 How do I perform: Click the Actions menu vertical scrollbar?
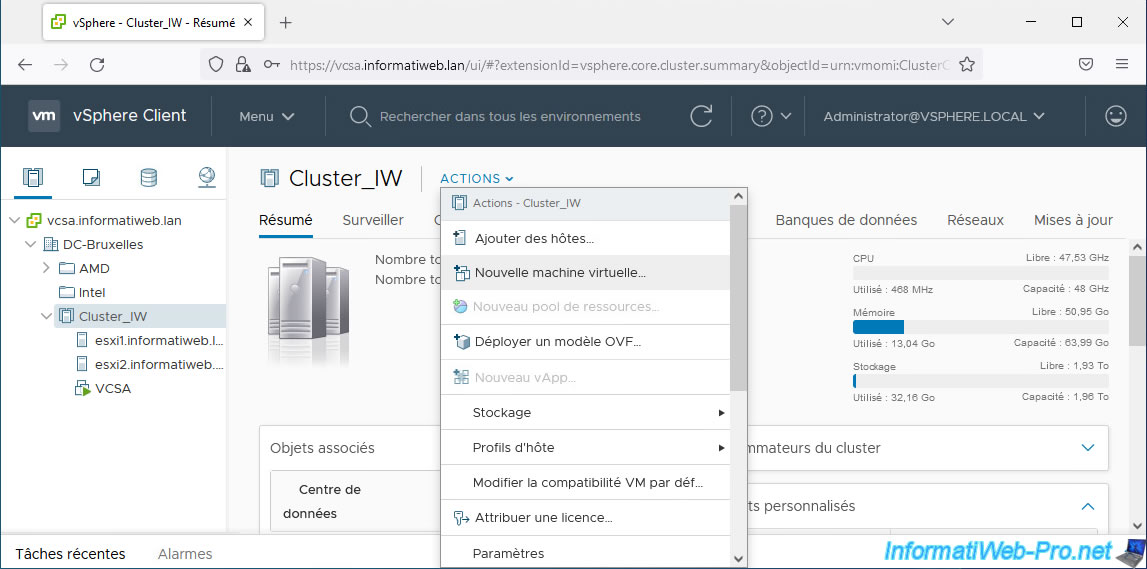738,300
